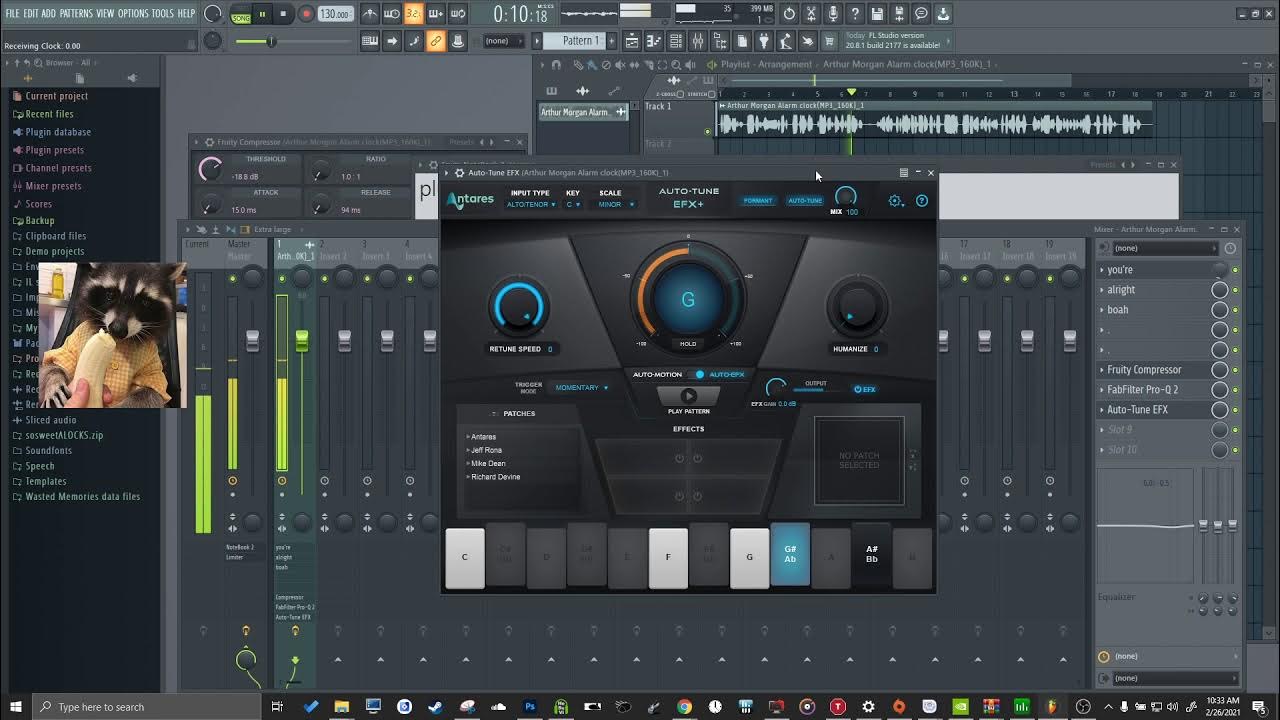Click the download update icon

click(x=943, y=14)
